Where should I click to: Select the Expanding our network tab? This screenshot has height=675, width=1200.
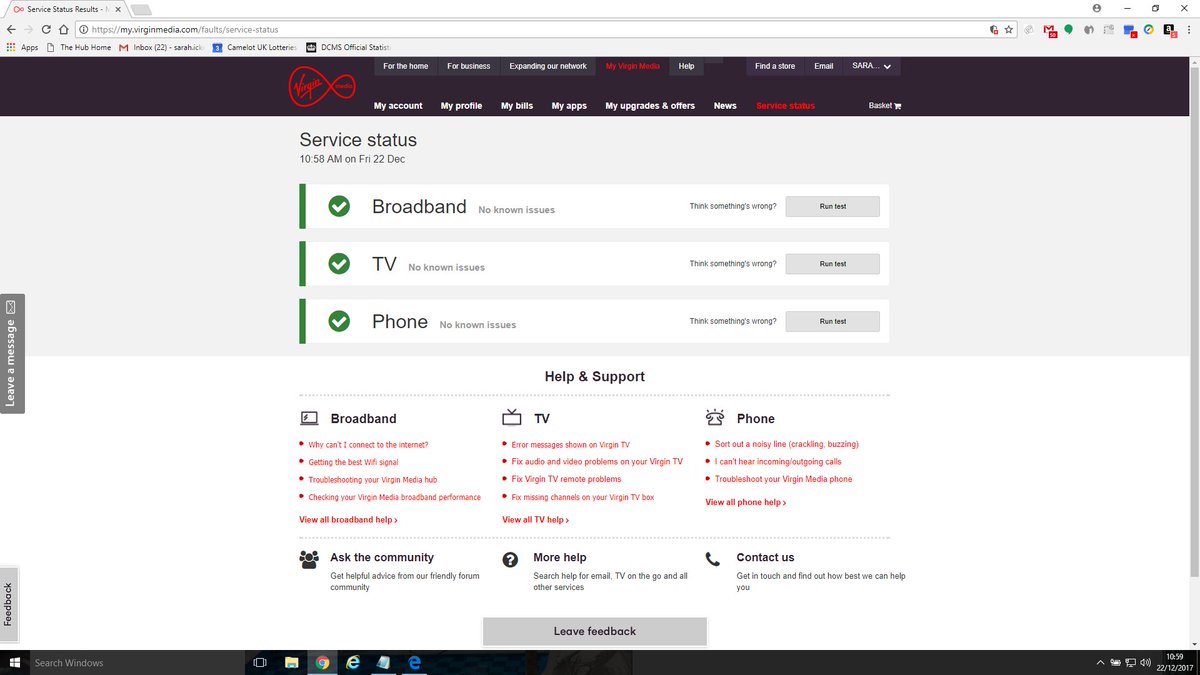click(x=548, y=66)
